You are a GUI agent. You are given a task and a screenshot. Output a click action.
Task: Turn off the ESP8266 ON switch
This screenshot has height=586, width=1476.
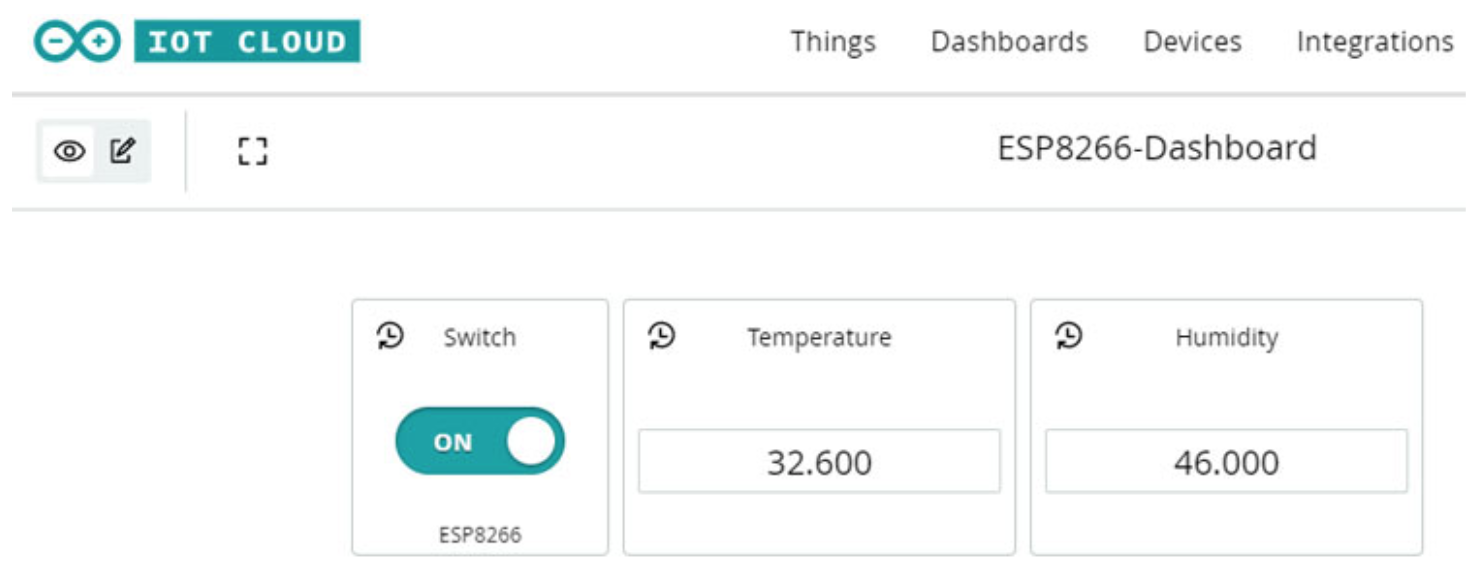(x=480, y=441)
